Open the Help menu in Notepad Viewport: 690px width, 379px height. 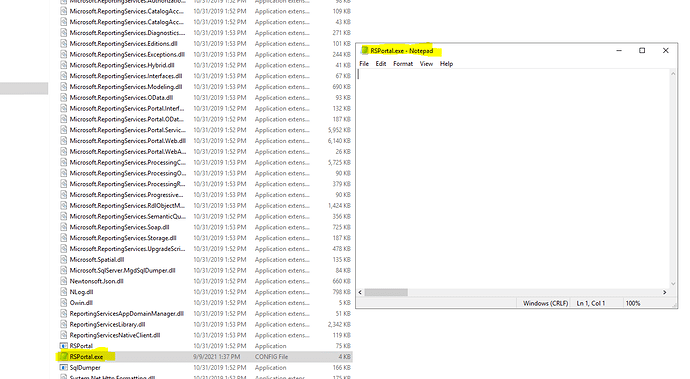(x=446, y=64)
